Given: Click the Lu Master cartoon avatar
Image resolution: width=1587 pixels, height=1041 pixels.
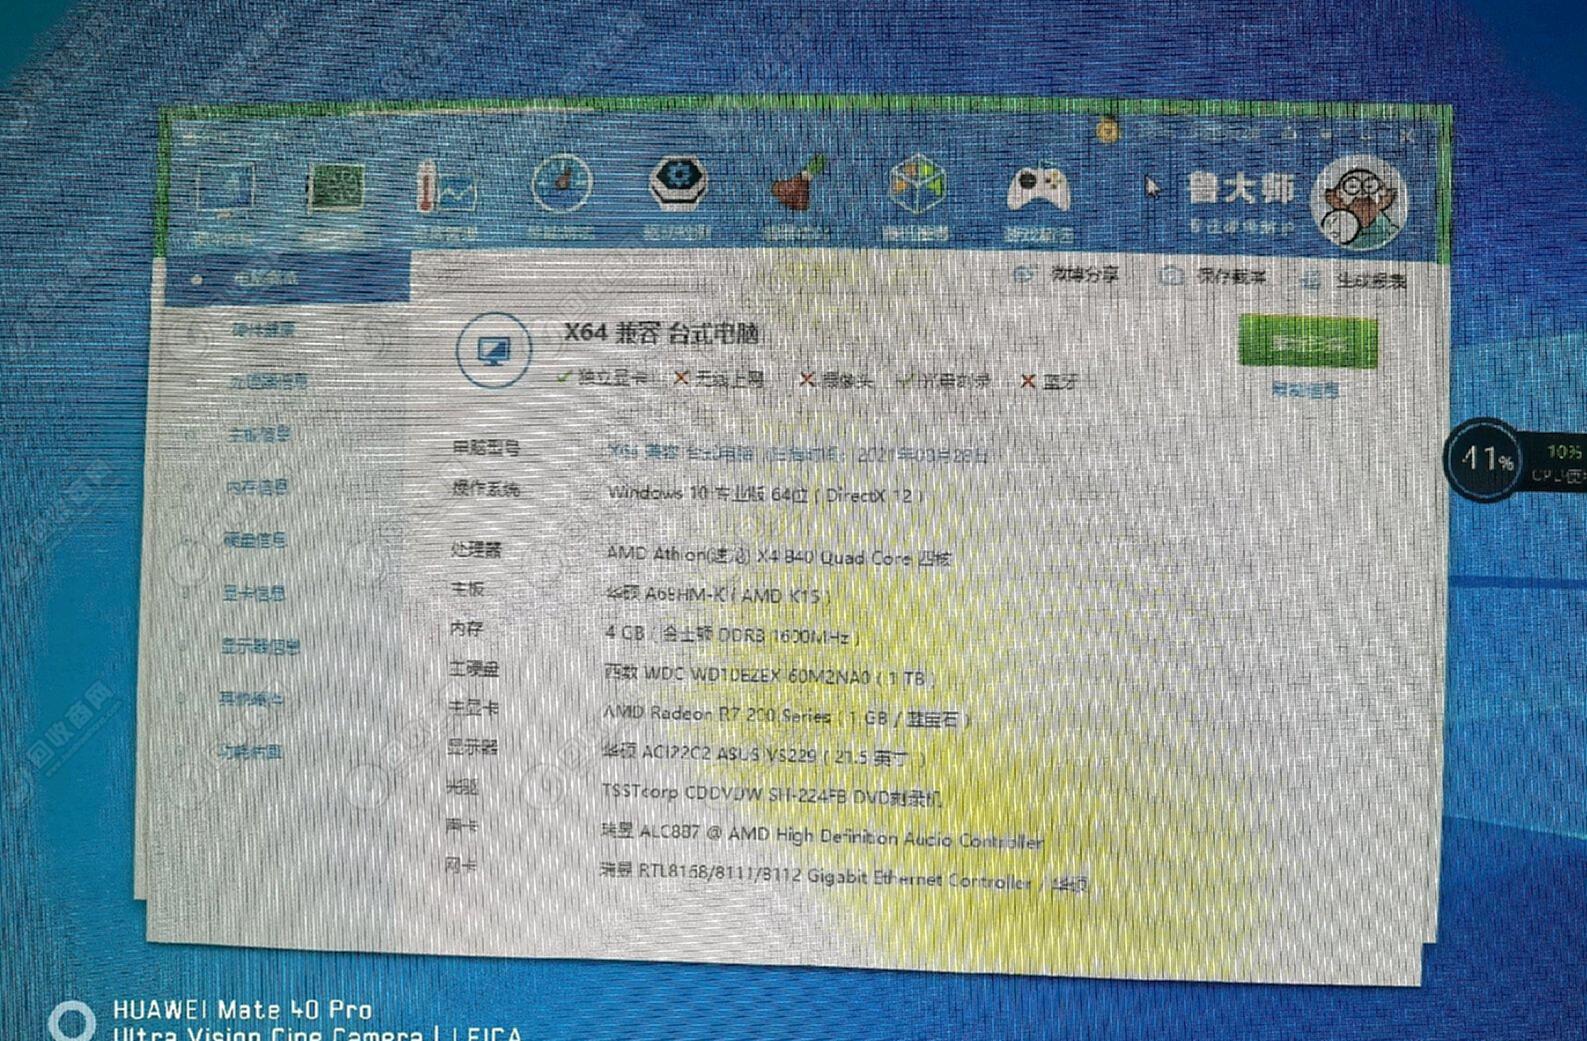Looking at the screenshot, I should pyautogui.click(x=1360, y=204).
